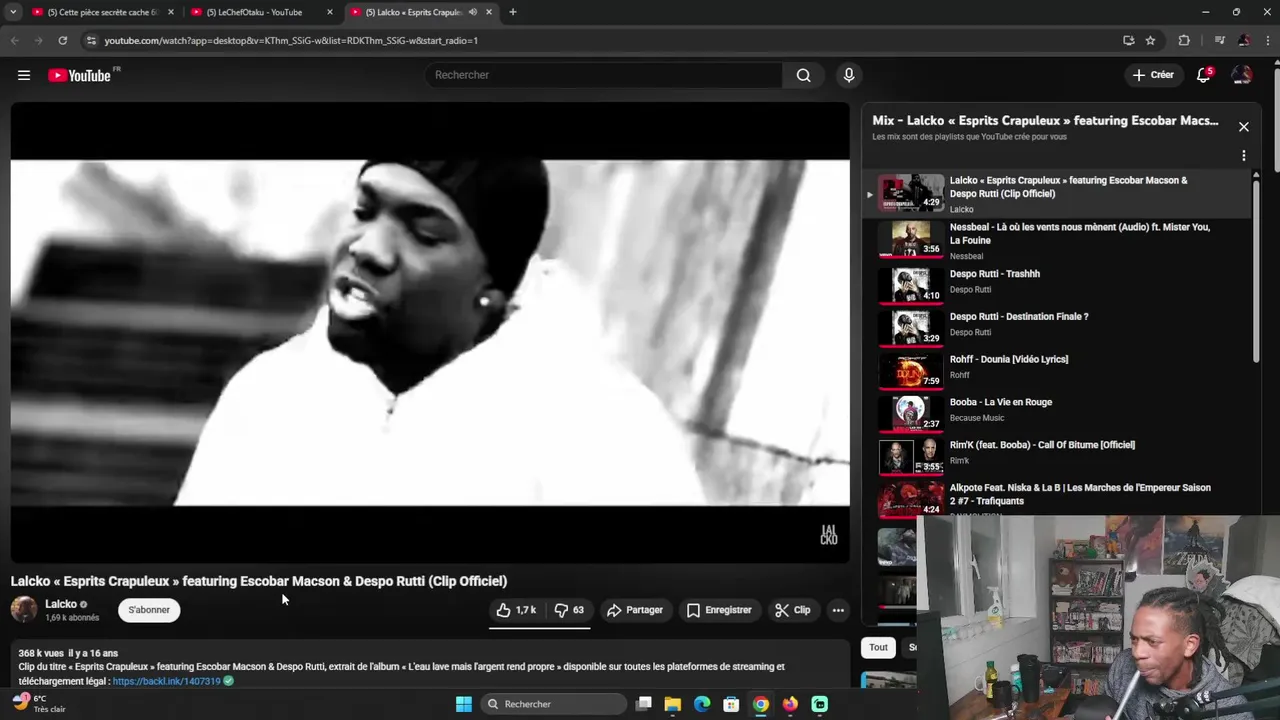1280x720 pixels.
Task: Click the playlist panel scrollbar
Action: [x=1256, y=270]
